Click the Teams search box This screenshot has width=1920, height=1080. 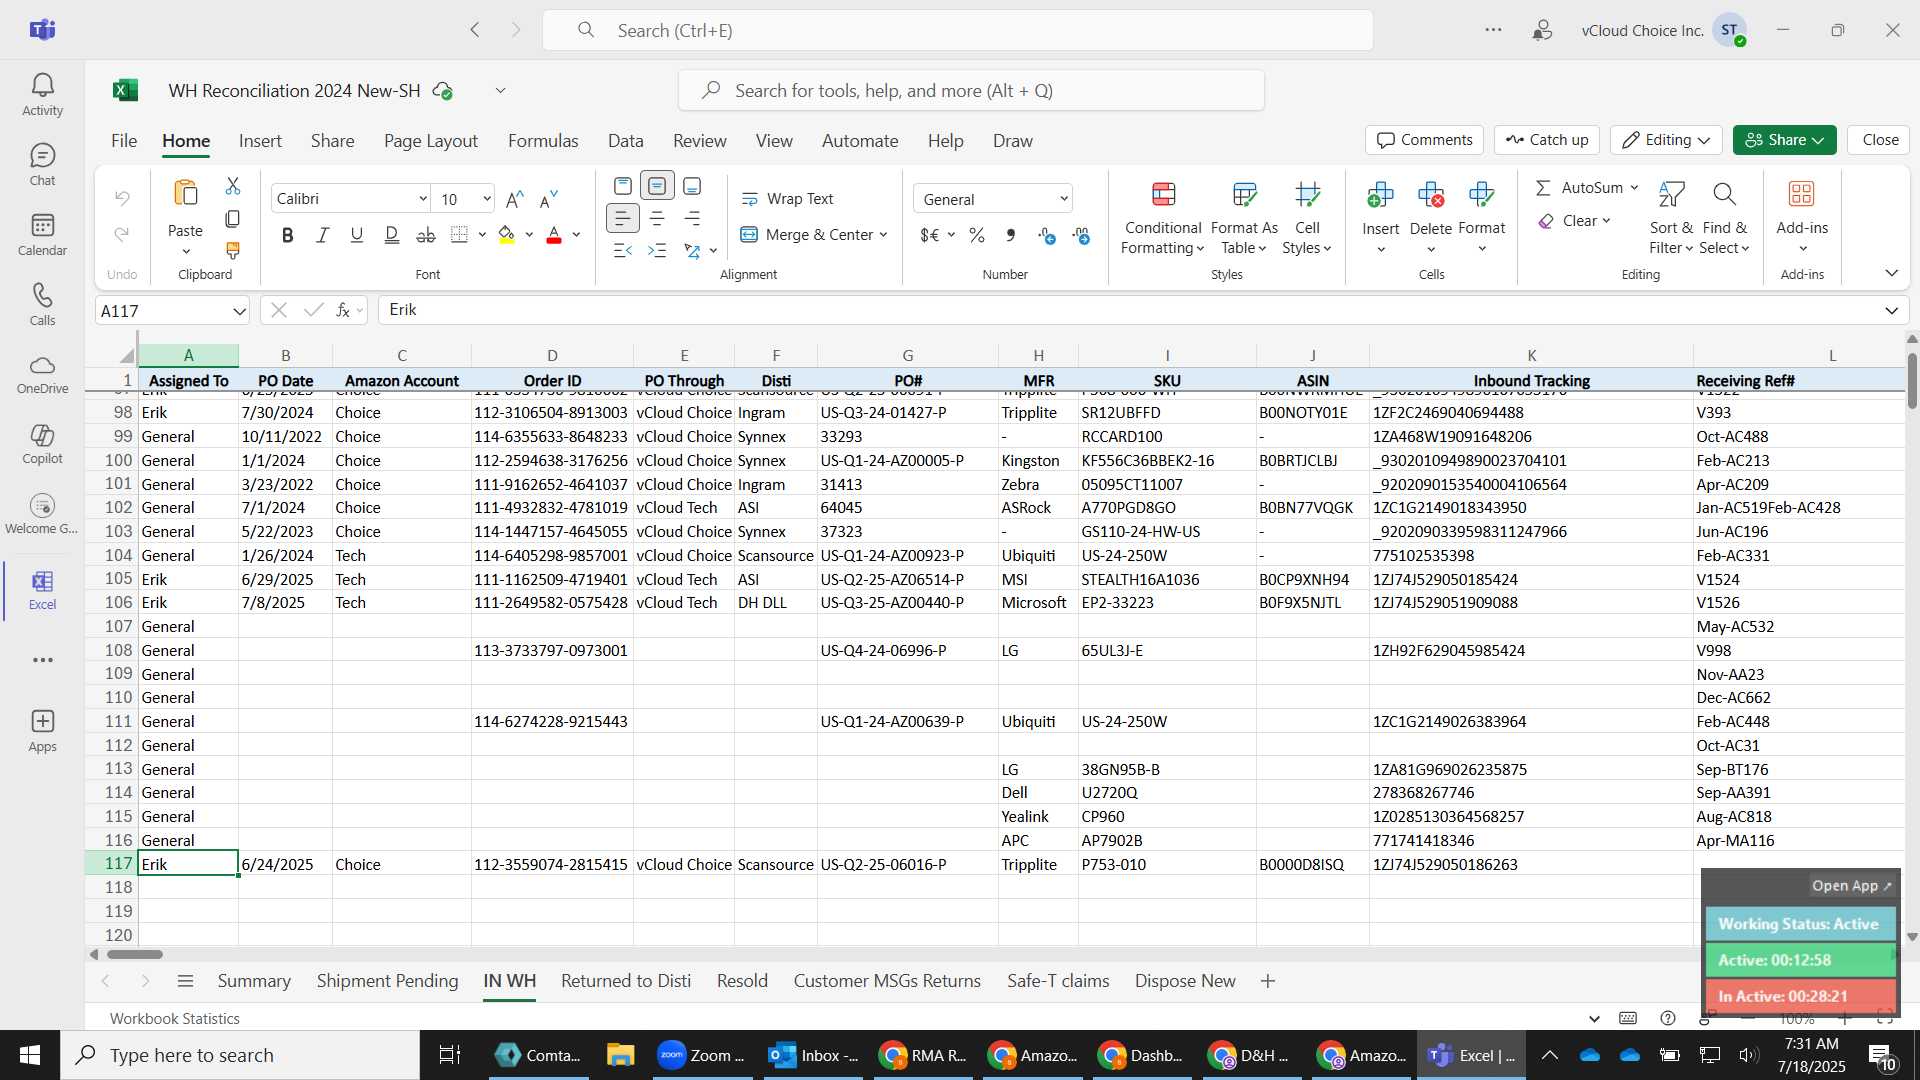(958, 31)
